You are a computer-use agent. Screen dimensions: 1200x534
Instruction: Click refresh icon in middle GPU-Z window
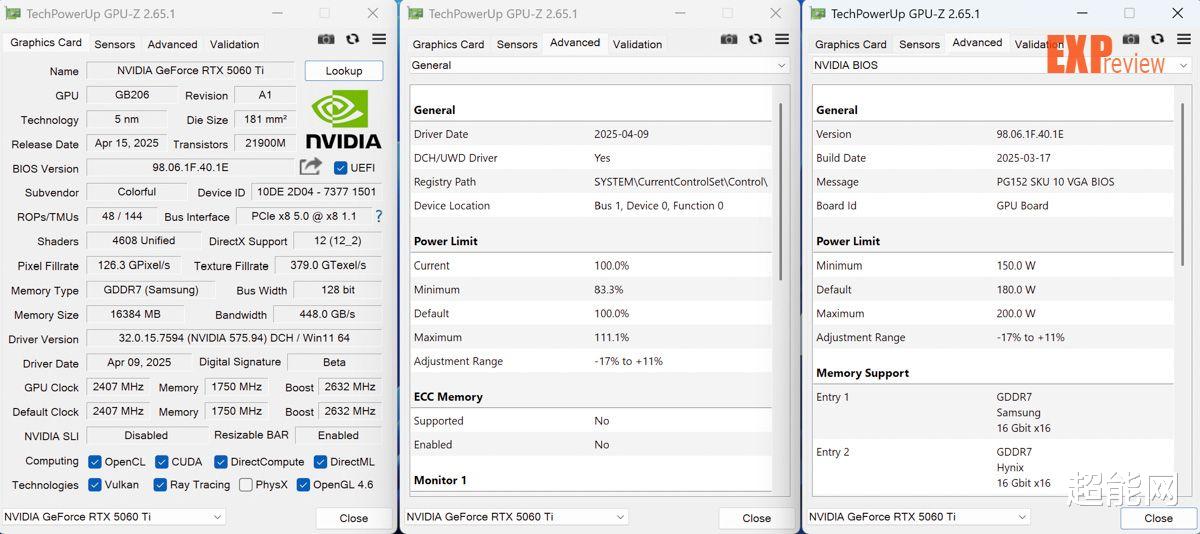756,39
